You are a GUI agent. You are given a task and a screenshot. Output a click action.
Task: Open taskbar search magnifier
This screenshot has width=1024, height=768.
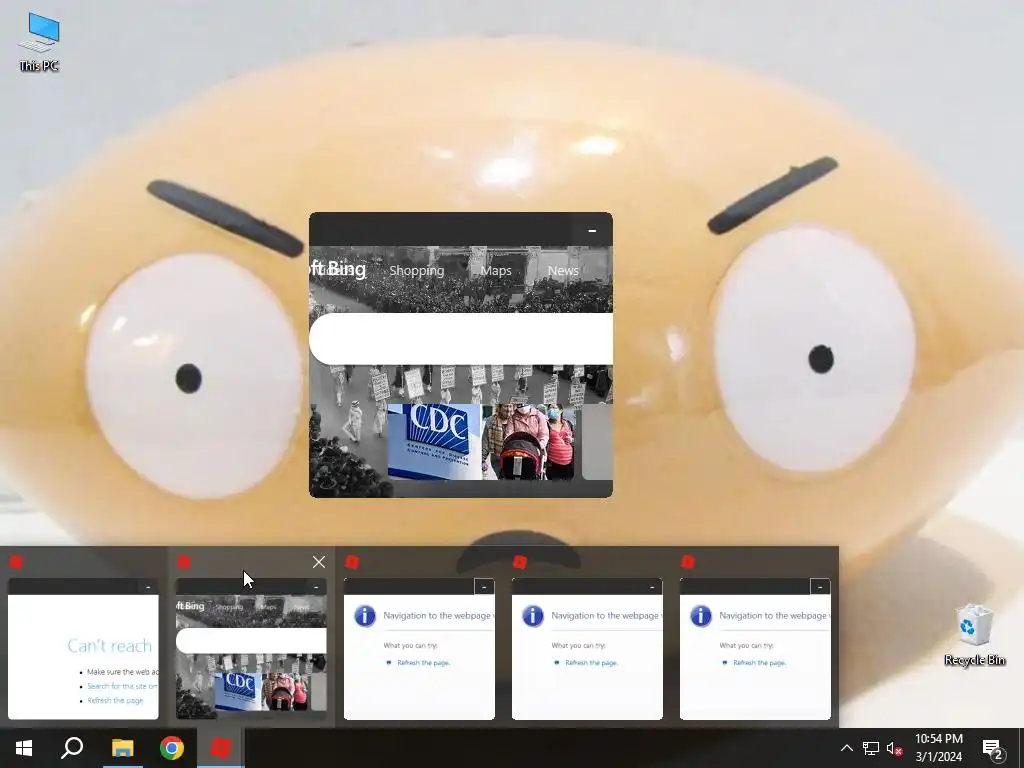click(72, 748)
